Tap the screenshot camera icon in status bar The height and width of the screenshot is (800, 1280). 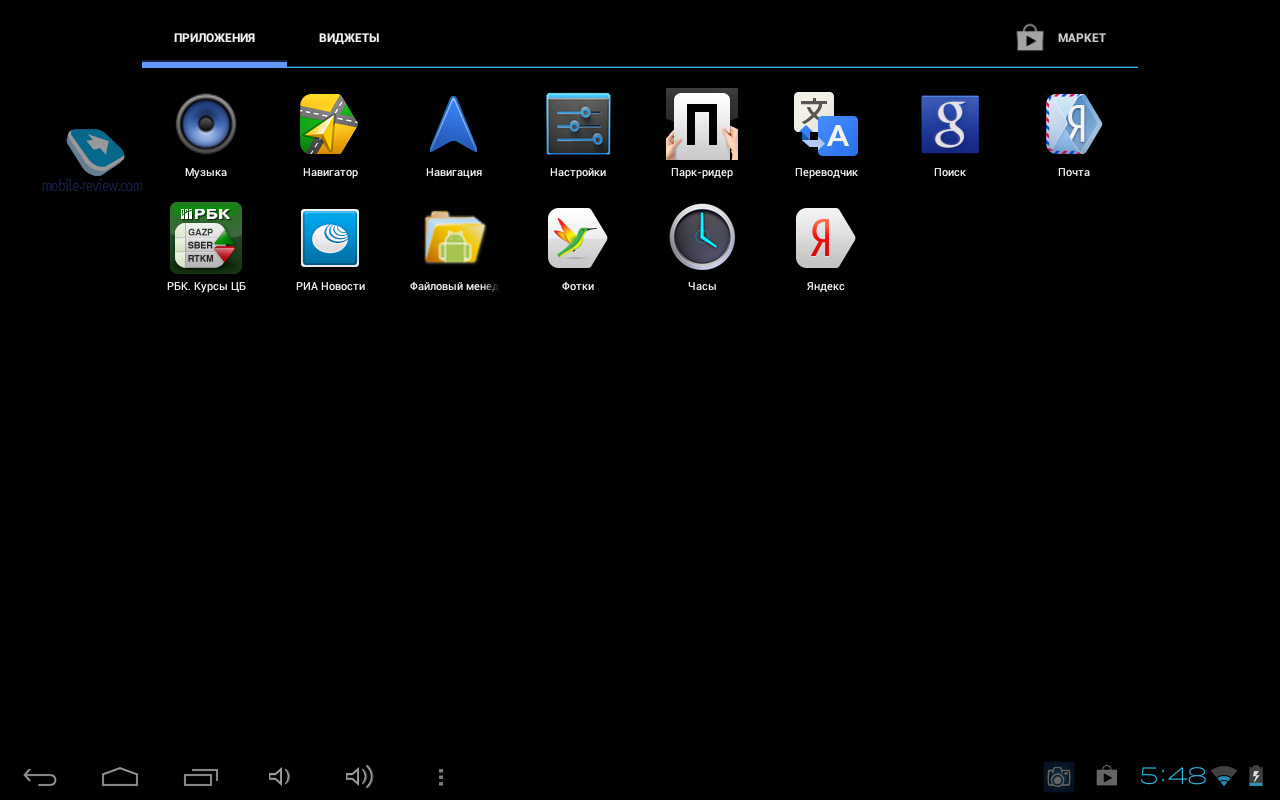pyautogui.click(x=1059, y=777)
